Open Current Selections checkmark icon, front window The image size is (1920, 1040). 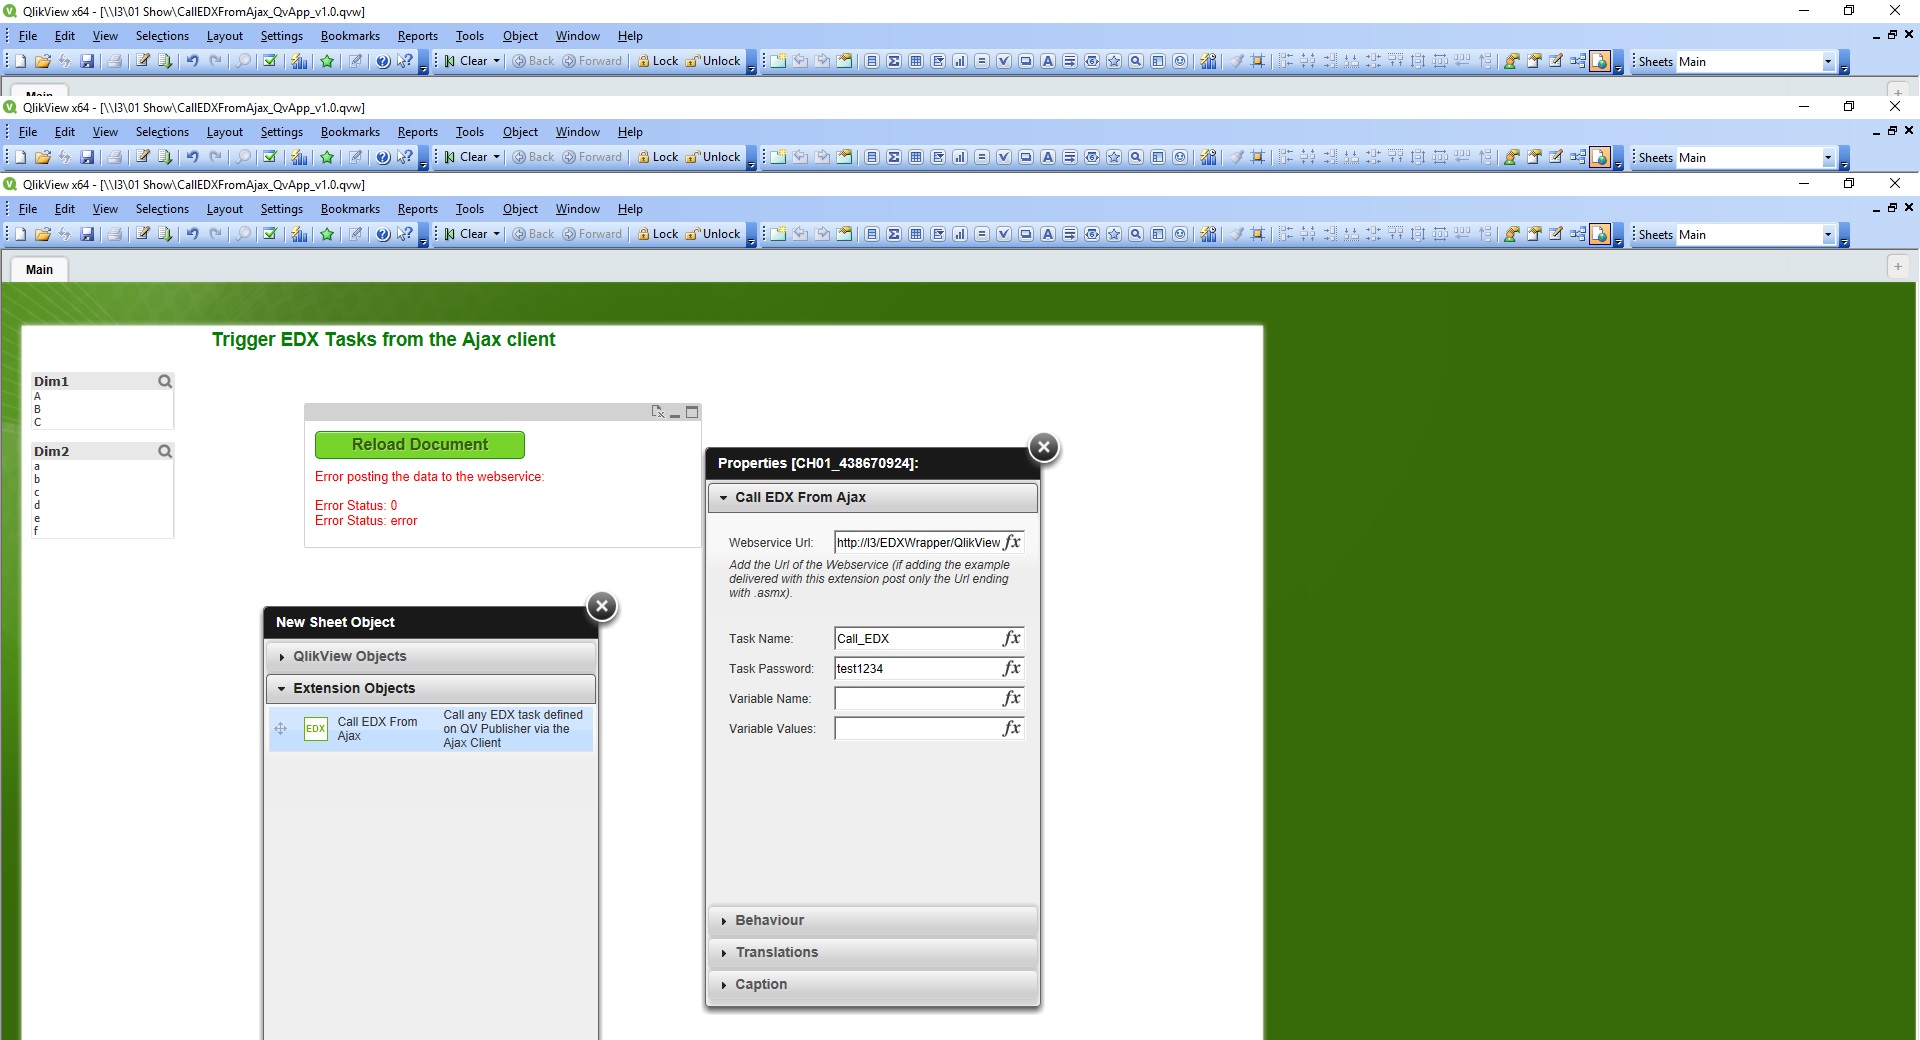(x=270, y=234)
